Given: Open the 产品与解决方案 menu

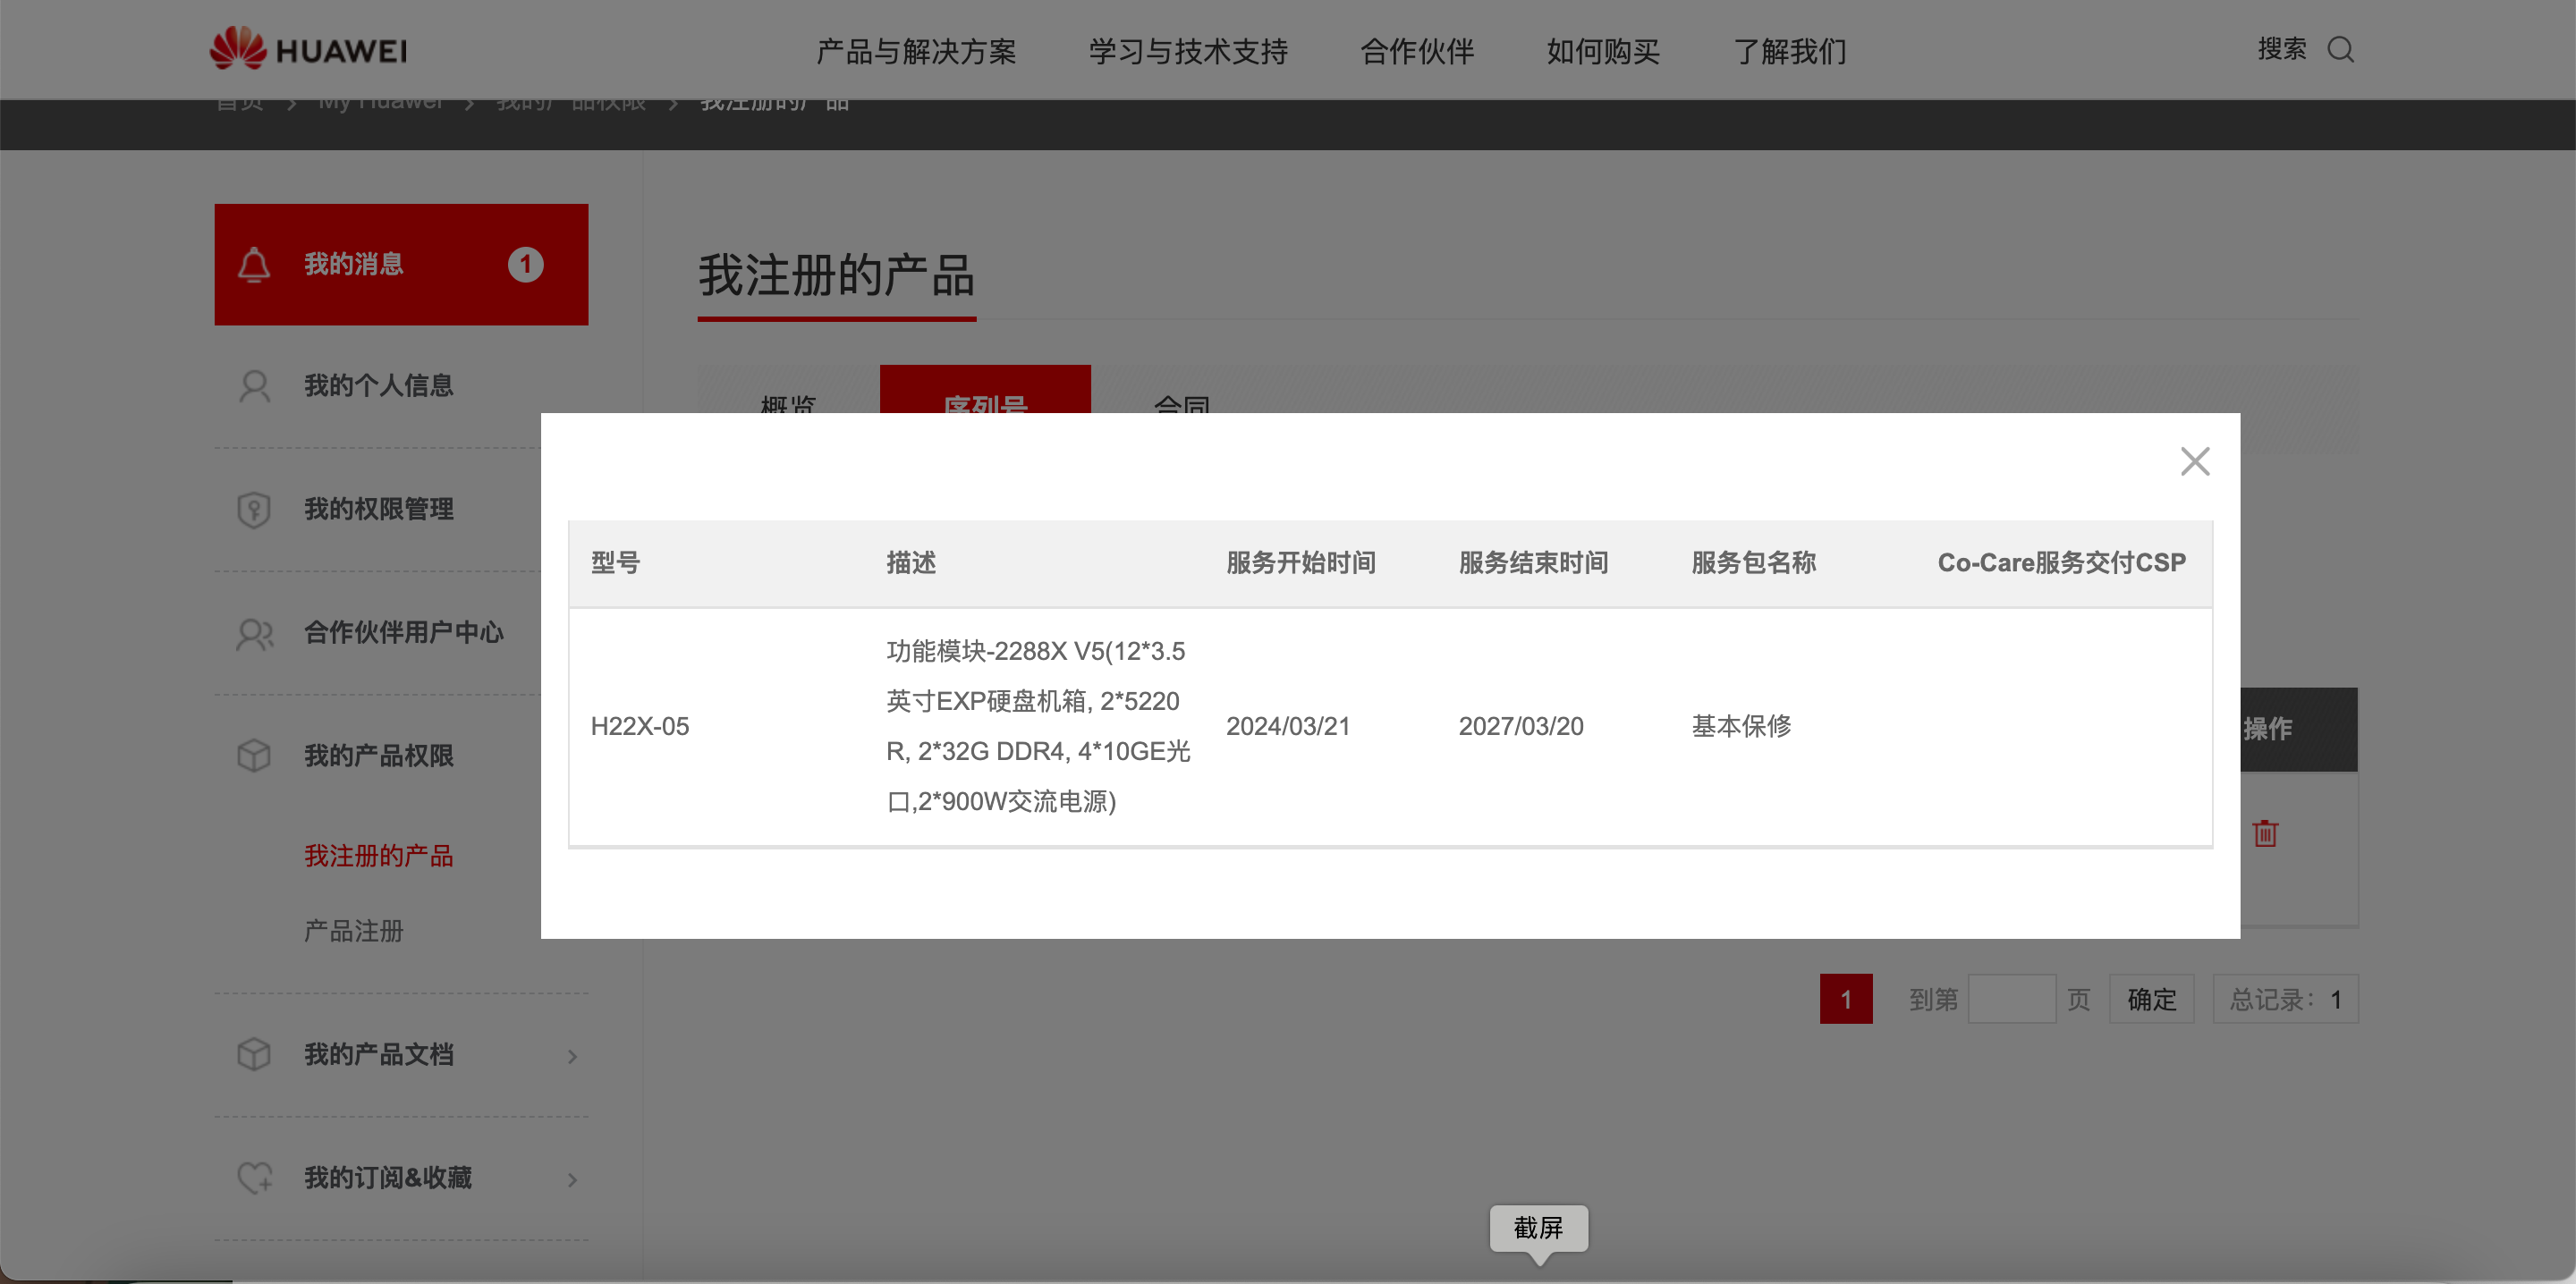Looking at the screenshot, I should click(916, 51).
